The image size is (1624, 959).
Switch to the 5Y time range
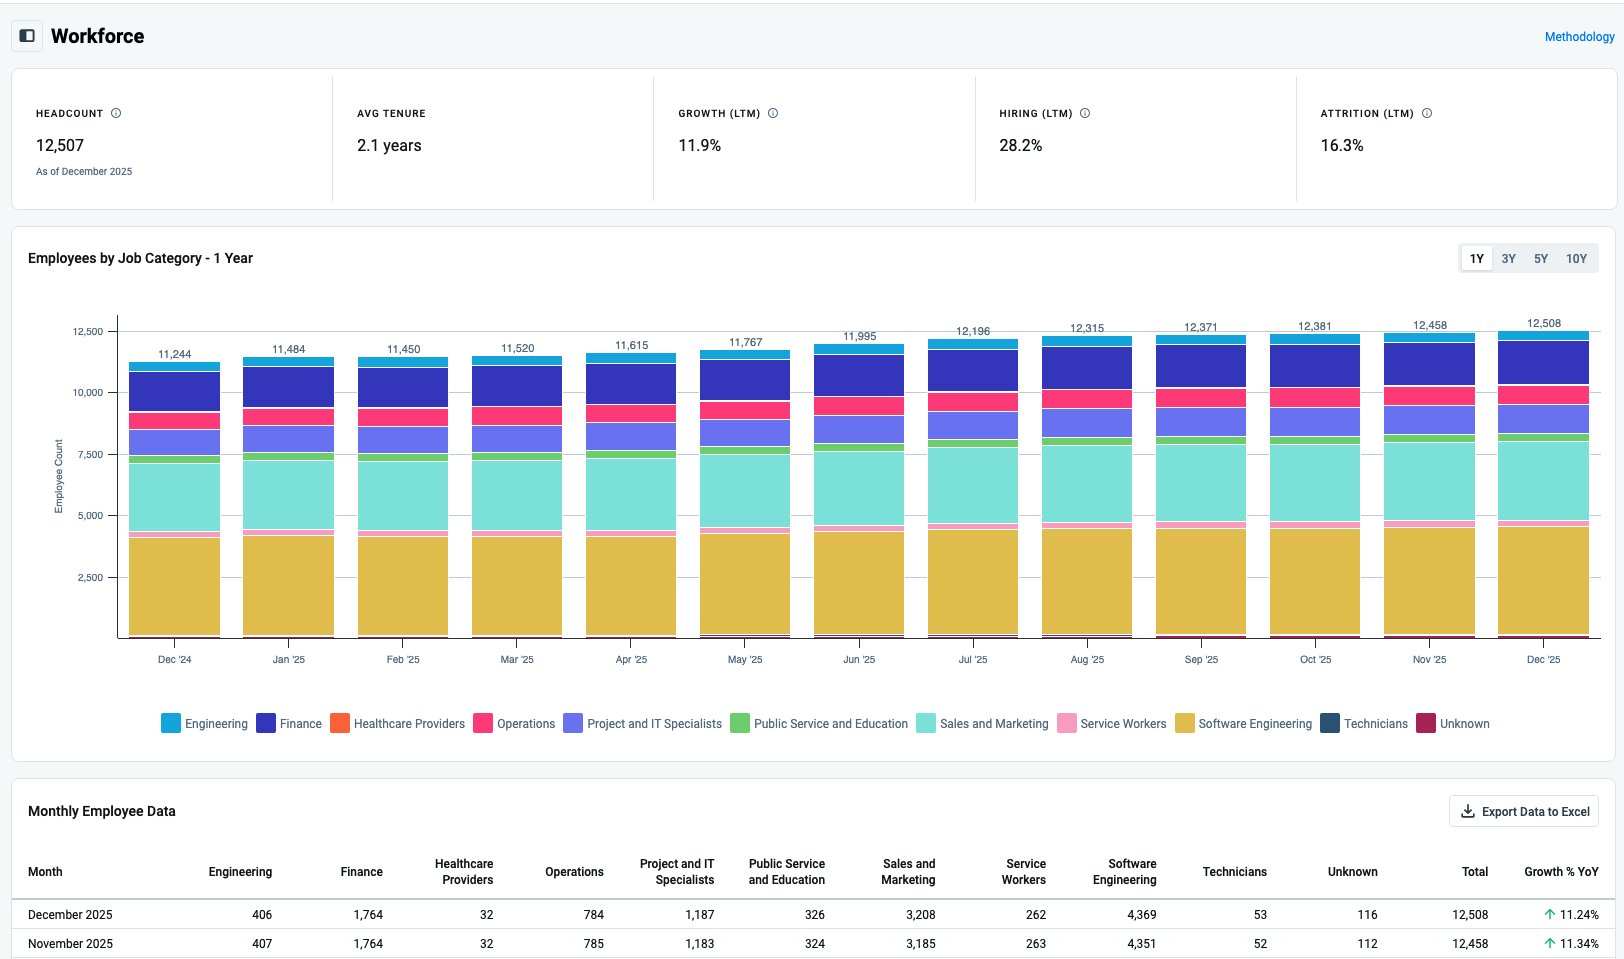[1541, 259]
